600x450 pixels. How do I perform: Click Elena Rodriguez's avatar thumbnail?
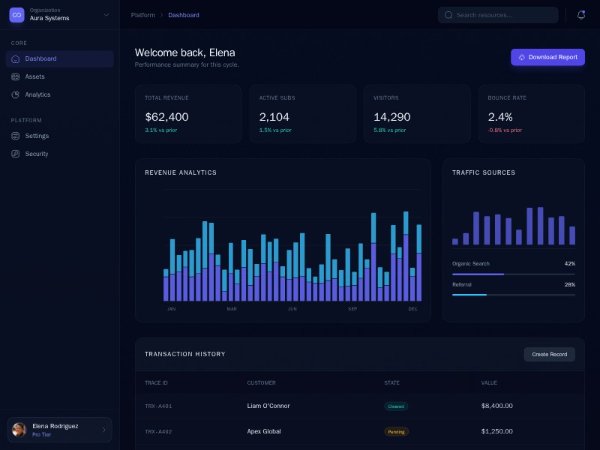coord(19,430)
